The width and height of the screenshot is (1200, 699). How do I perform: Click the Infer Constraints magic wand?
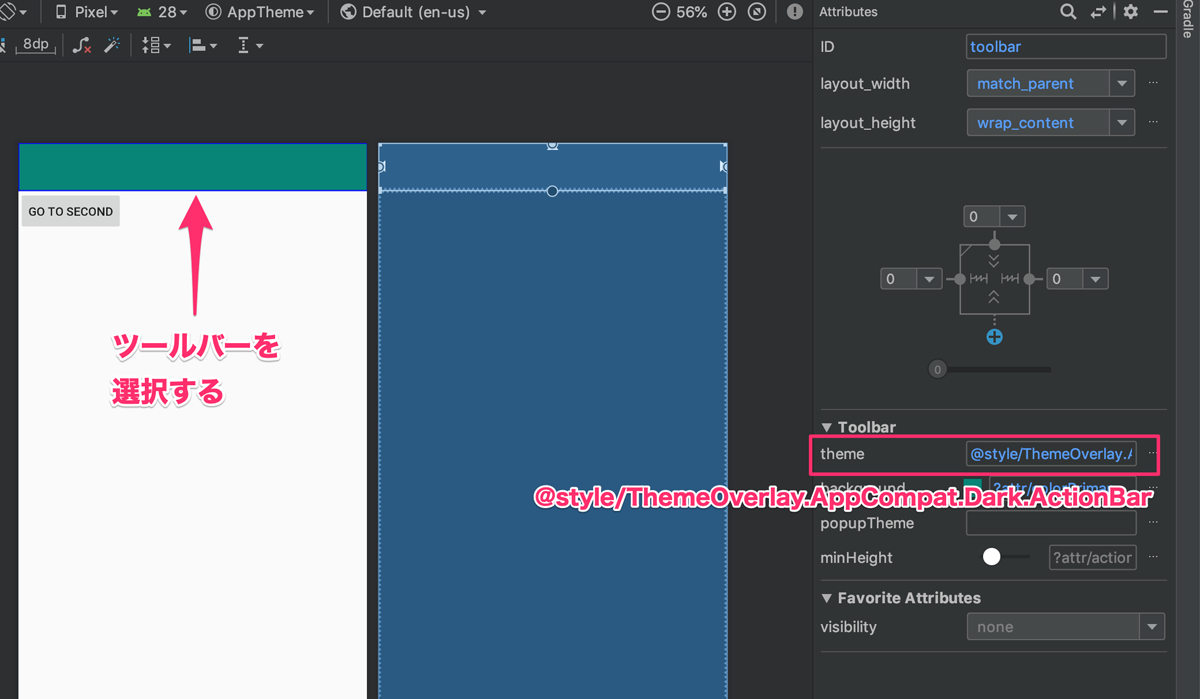click(112, 45)
